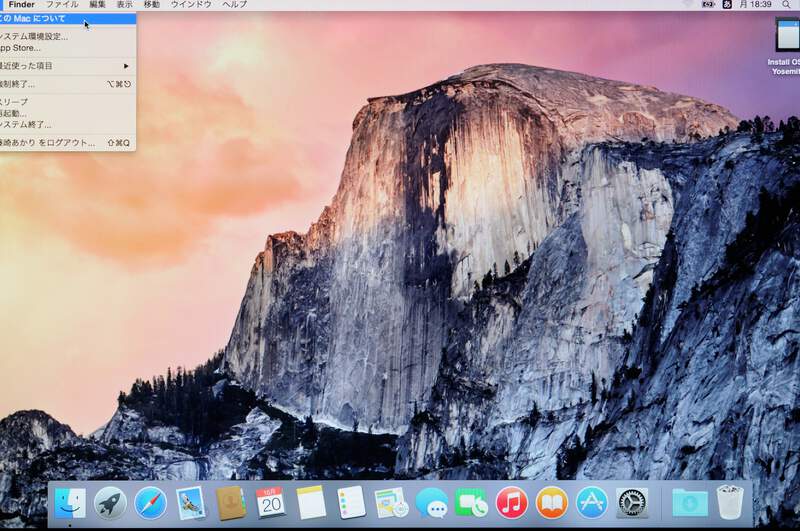Open the Finder menu in menu bar
The height and width of the screenshot is (531, 800).
click(x=21, y=5)
